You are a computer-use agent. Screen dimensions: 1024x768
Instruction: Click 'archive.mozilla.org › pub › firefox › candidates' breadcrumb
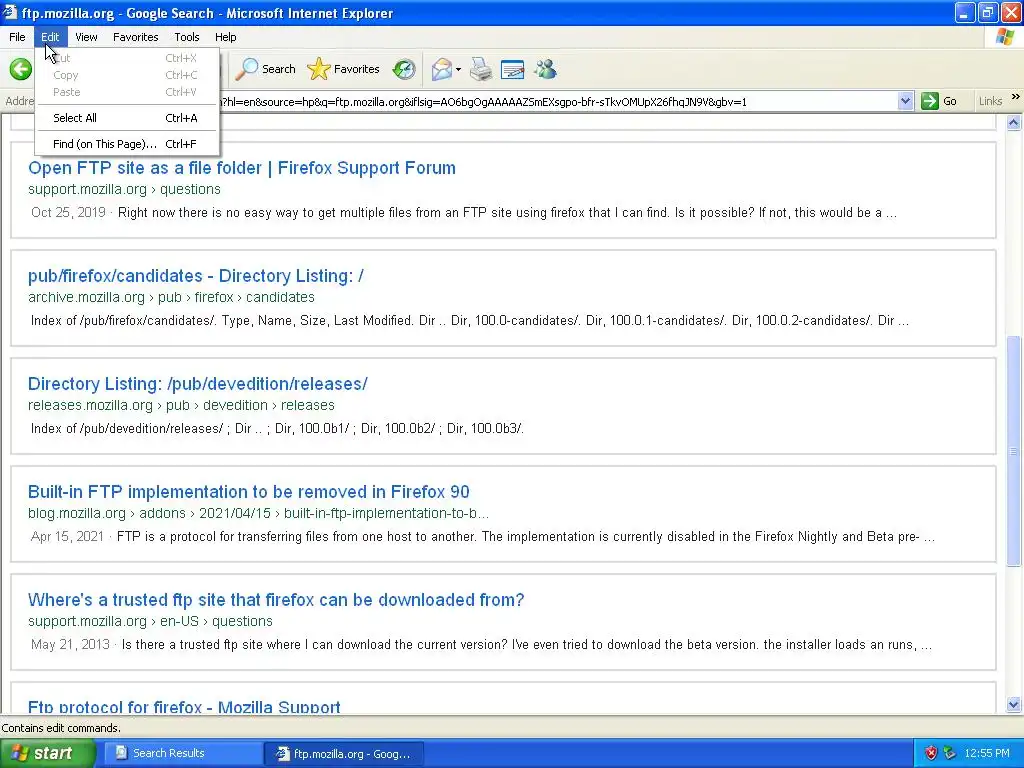(171, 297)
